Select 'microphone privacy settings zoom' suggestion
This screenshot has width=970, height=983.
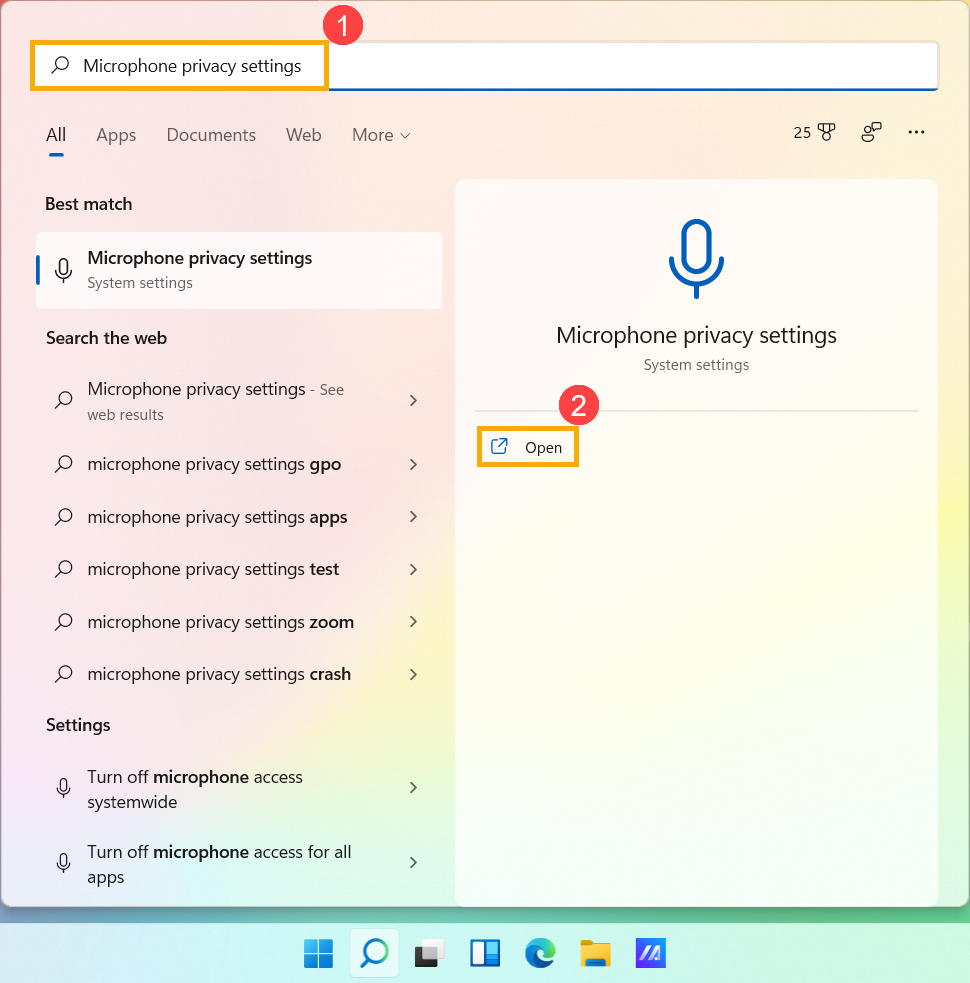tap(239, 622)
